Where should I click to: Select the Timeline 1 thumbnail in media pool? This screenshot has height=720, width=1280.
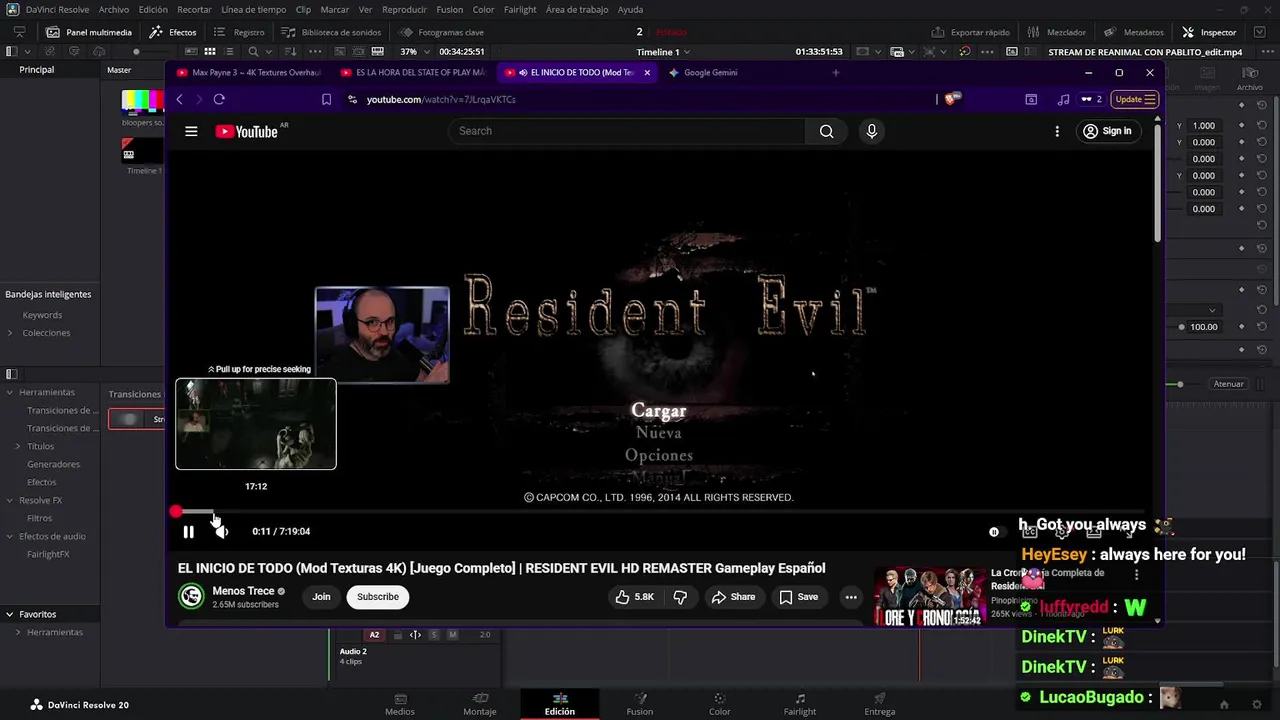tap(143, 152)
